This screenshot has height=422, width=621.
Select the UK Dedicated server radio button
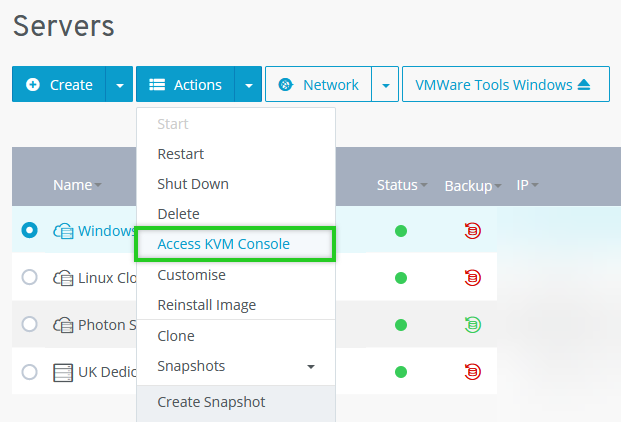[x=29, y=372]
